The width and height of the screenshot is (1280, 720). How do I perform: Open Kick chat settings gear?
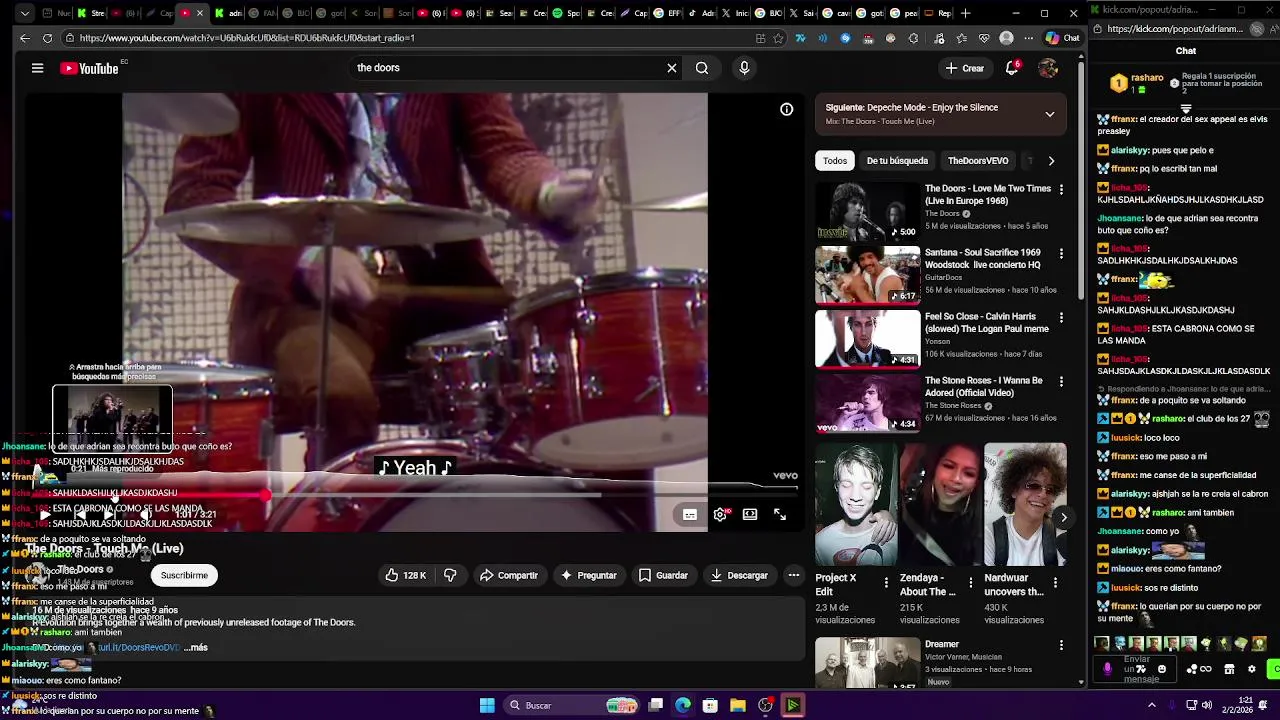tap(1252, 669)
